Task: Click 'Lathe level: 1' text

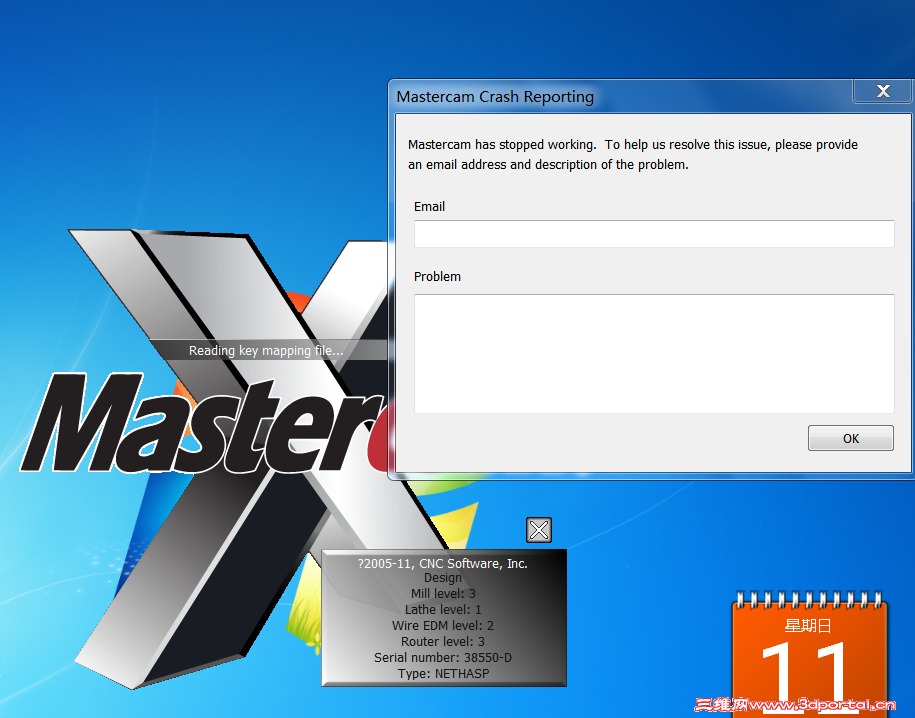Action: coord(443,609)
